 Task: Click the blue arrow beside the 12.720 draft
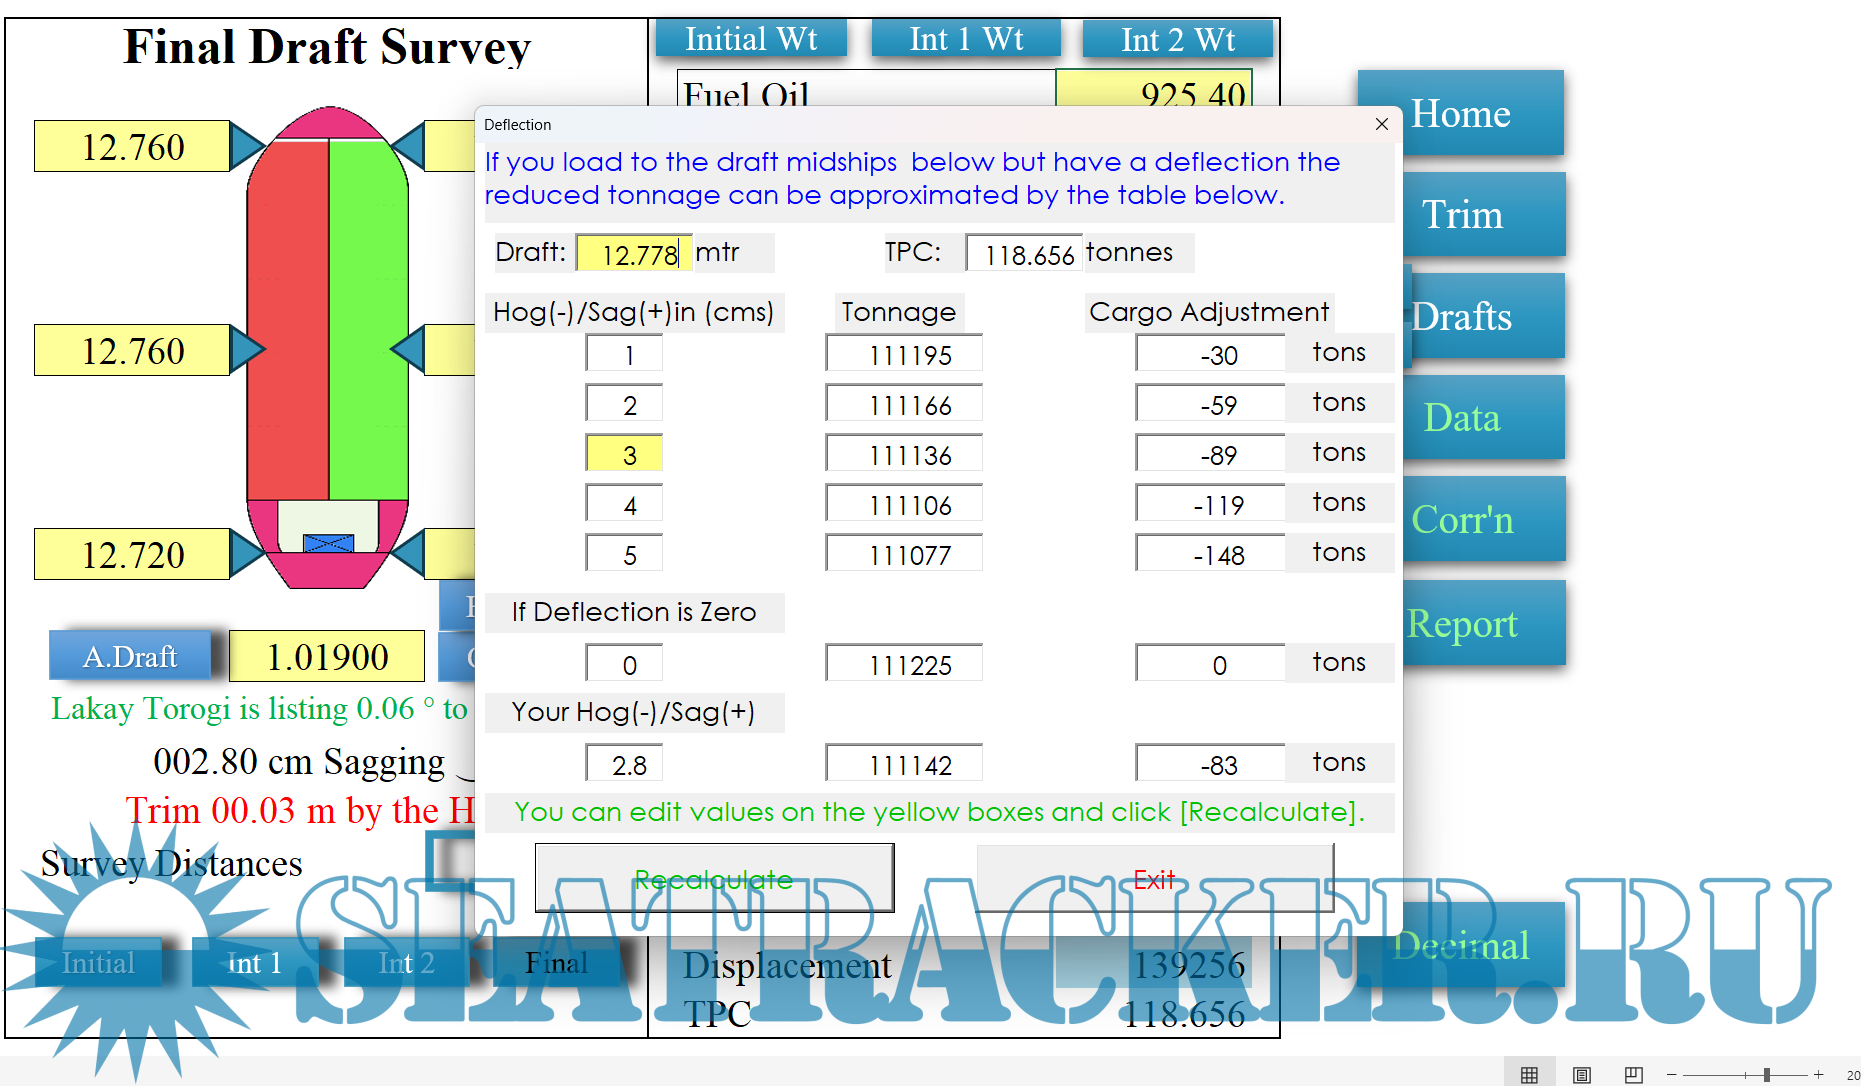tap(246, 553)
